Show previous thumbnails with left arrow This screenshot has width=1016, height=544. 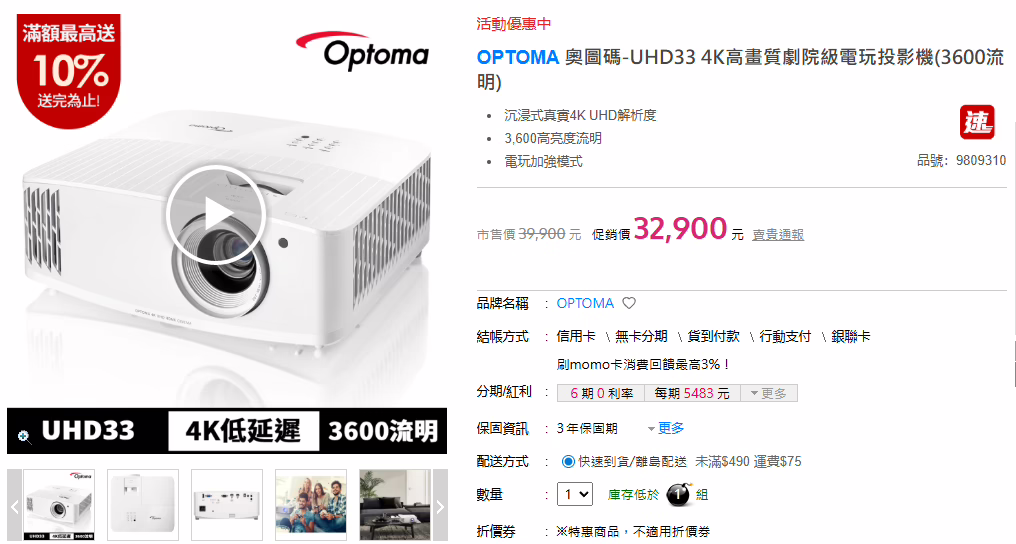(x=14, y=506)
